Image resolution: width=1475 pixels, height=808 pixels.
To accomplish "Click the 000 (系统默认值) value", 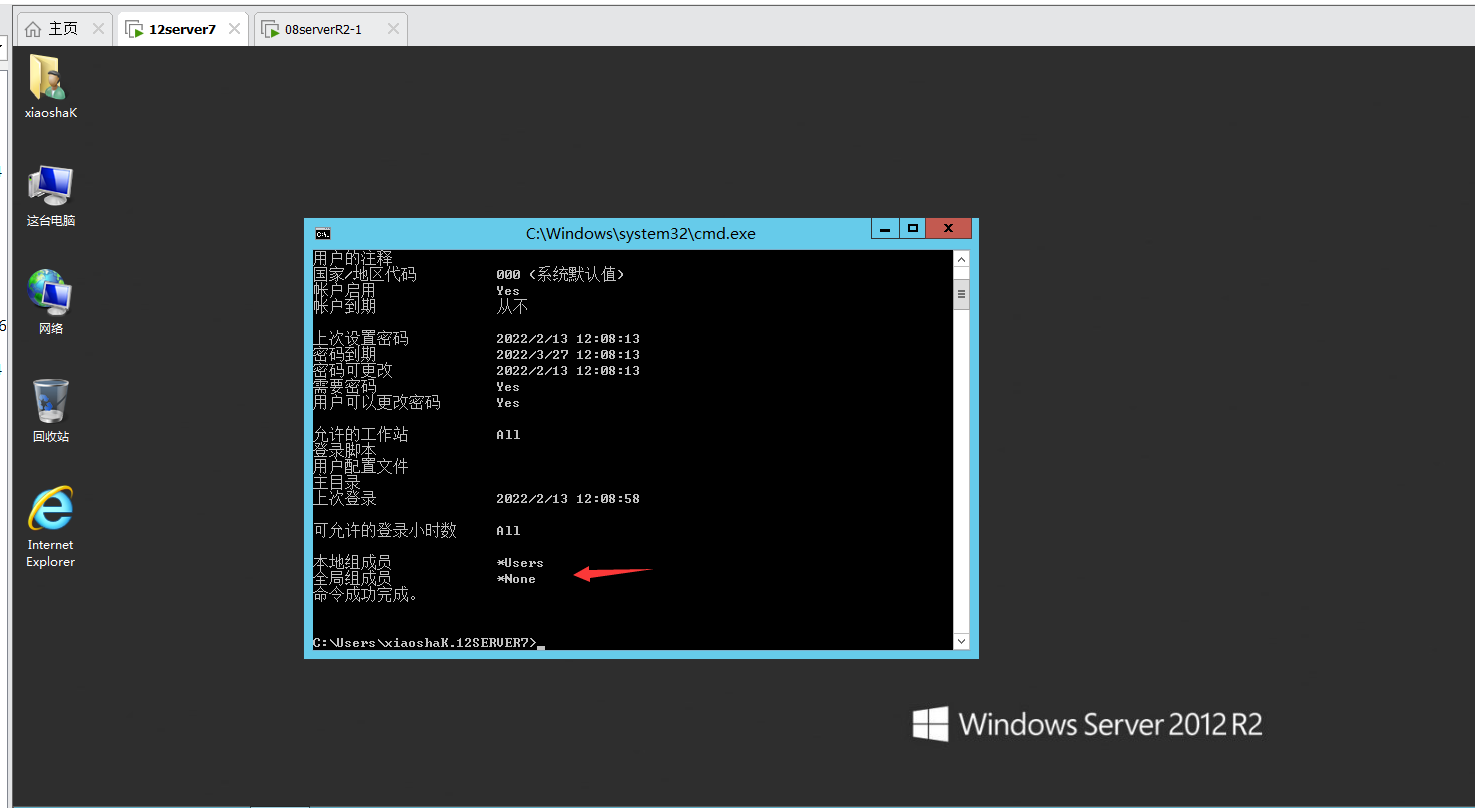I will click(561, 274).
